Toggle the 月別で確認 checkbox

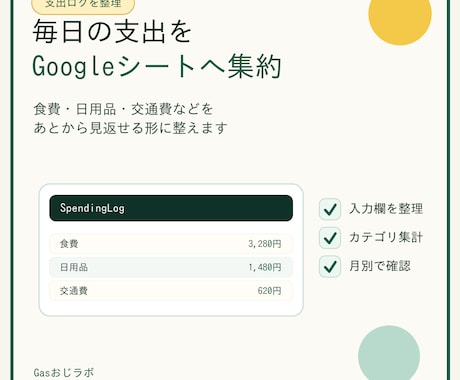(330, 266)
